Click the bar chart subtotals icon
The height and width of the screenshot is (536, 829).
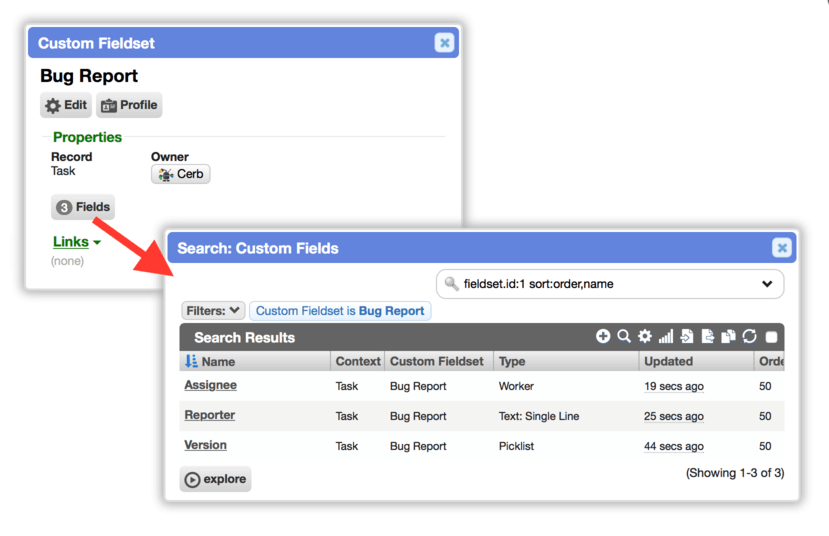(x=666, y=336)
